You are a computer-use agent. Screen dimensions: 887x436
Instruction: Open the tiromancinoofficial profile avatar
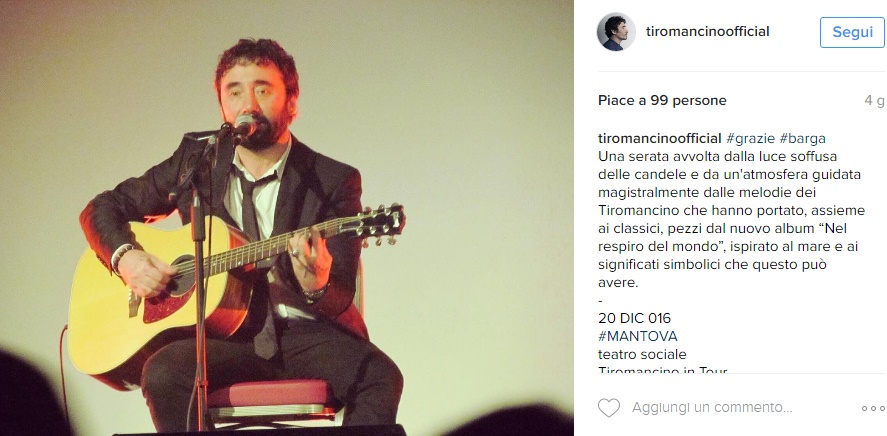[x=616, y=32]
